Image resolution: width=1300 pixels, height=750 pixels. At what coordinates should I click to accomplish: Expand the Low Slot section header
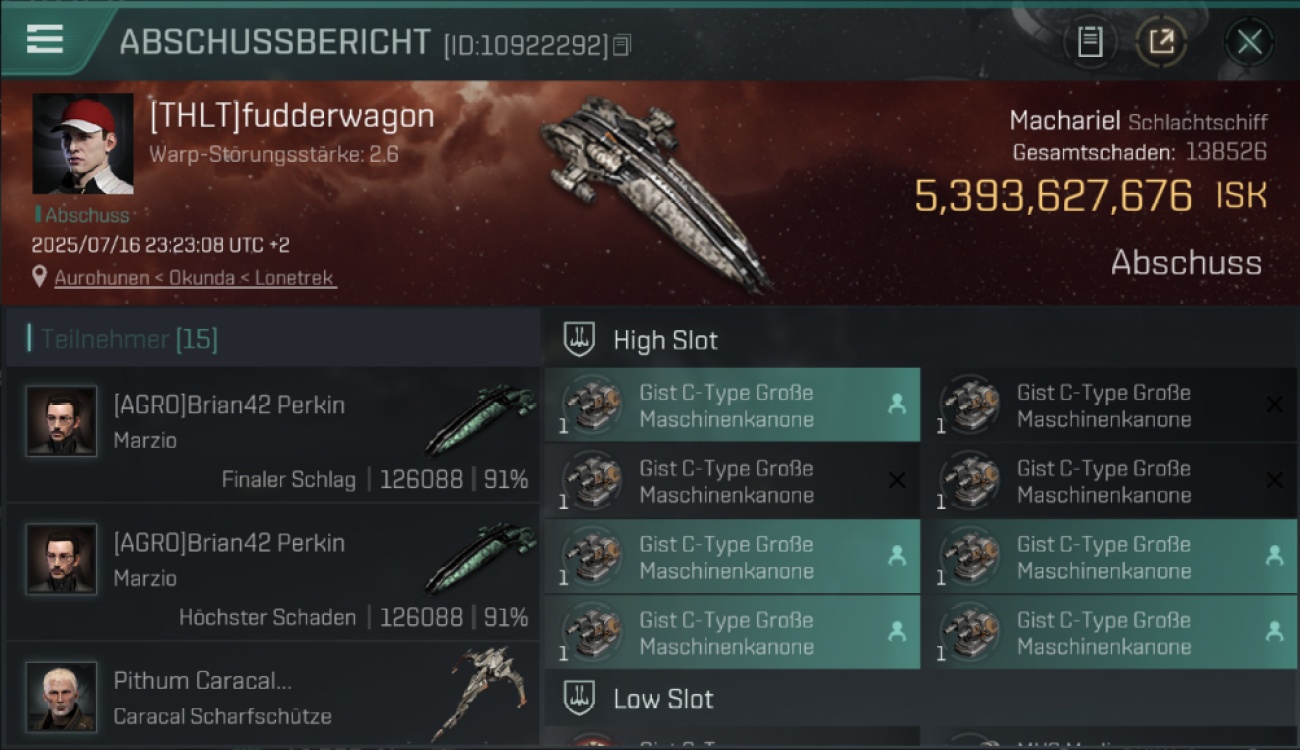pyautogui.click(x=921, y=698)
